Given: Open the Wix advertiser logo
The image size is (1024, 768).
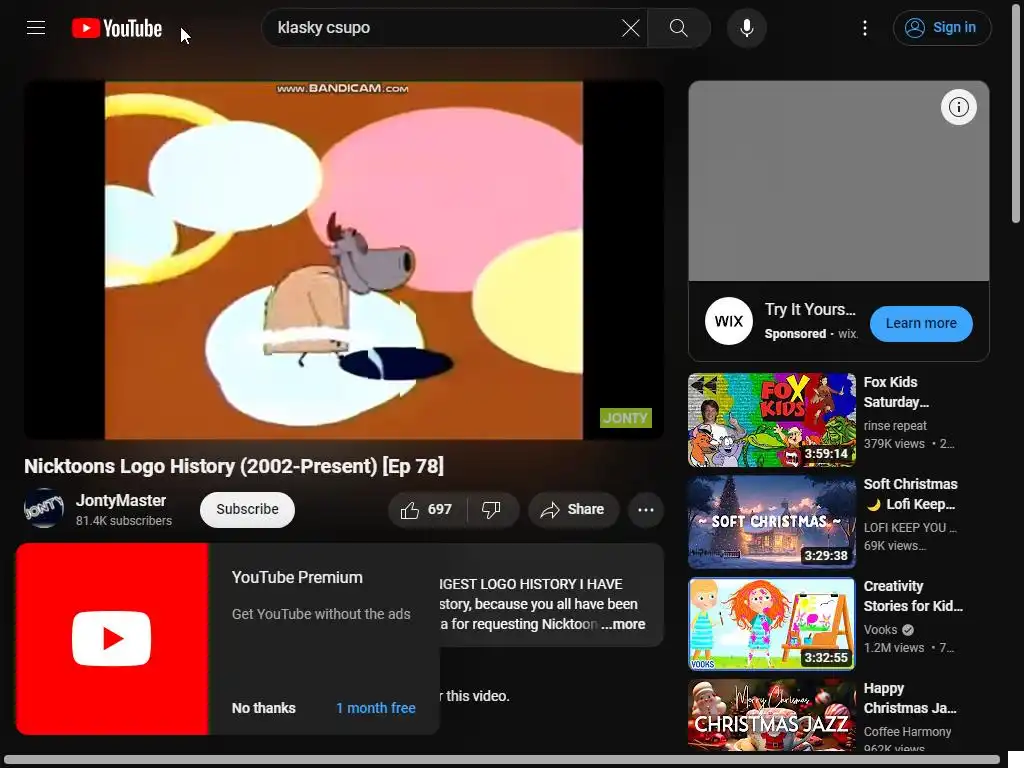Looking at the screenshot, I should (729, 321).
